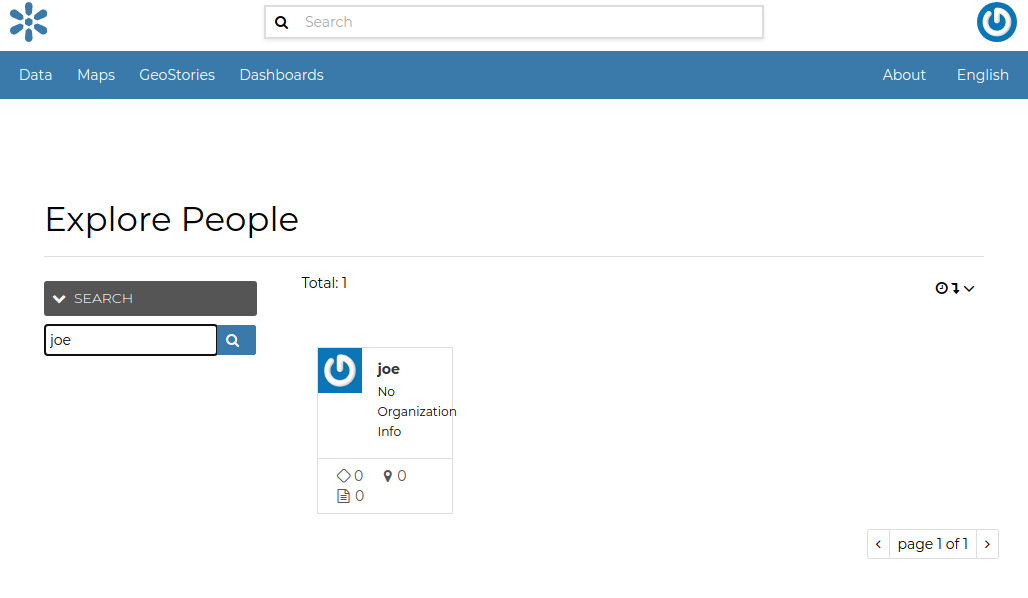The height and width of the screenshot is (598, 1028).
Task: Click the GeoNode logo in the header
Action: (x=28, y=22)
